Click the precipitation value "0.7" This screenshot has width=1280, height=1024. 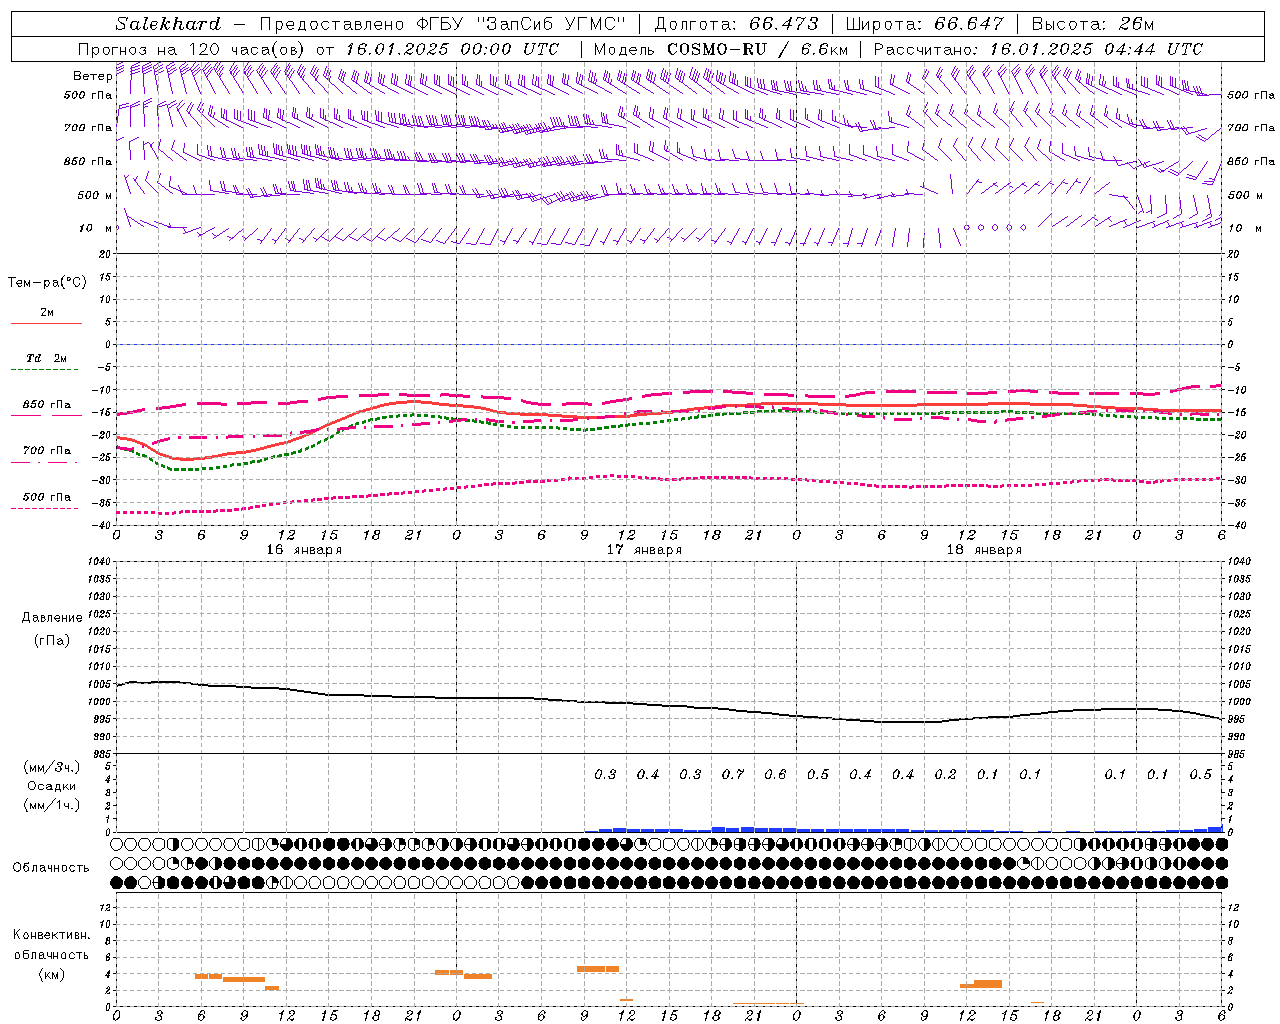733,775
